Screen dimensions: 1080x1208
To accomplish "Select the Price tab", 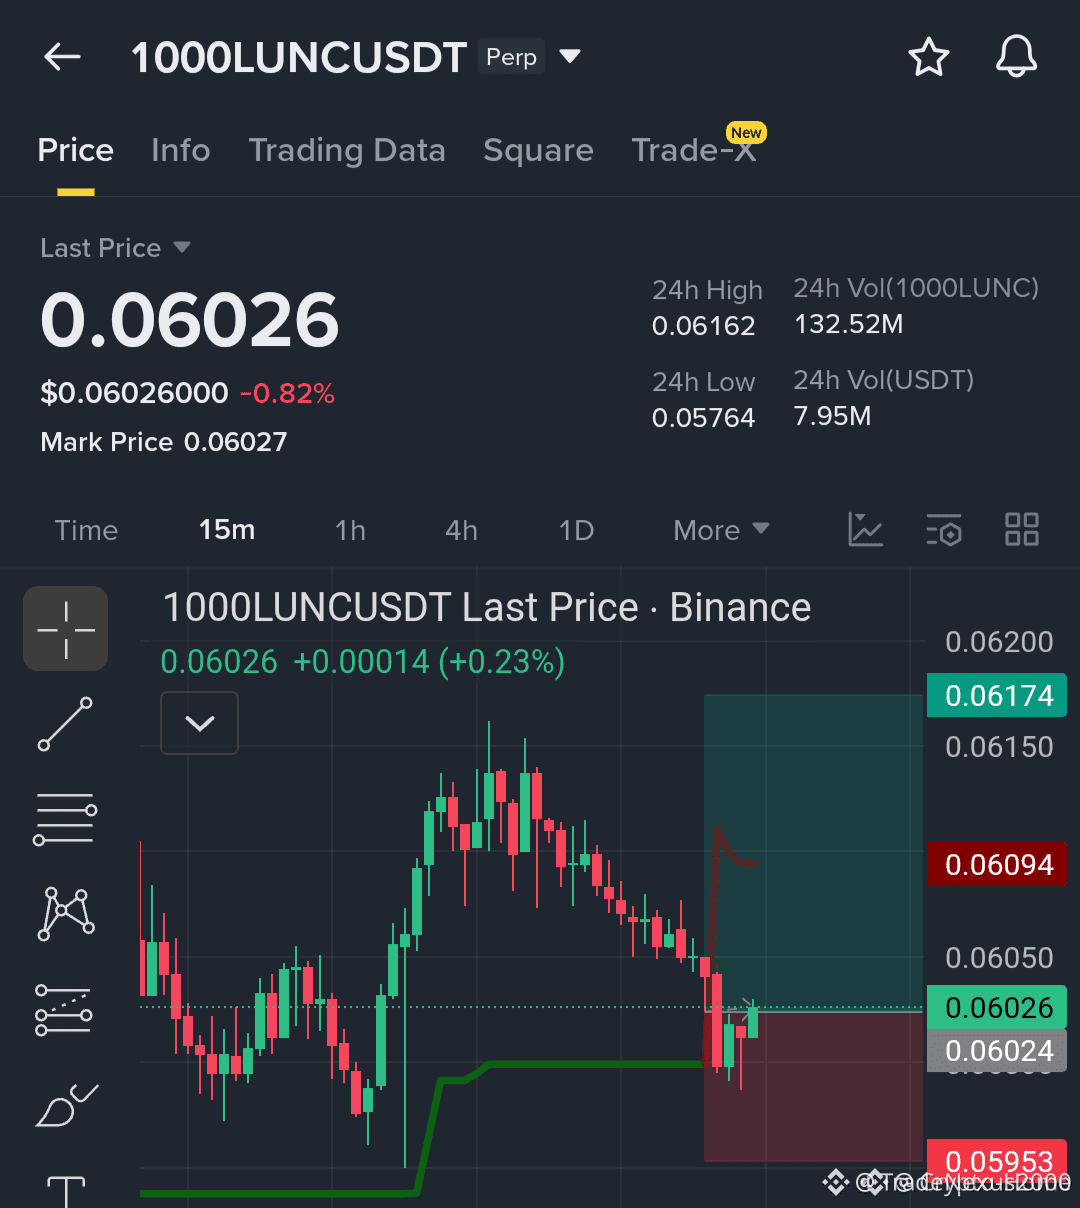I will coord(76,150).
